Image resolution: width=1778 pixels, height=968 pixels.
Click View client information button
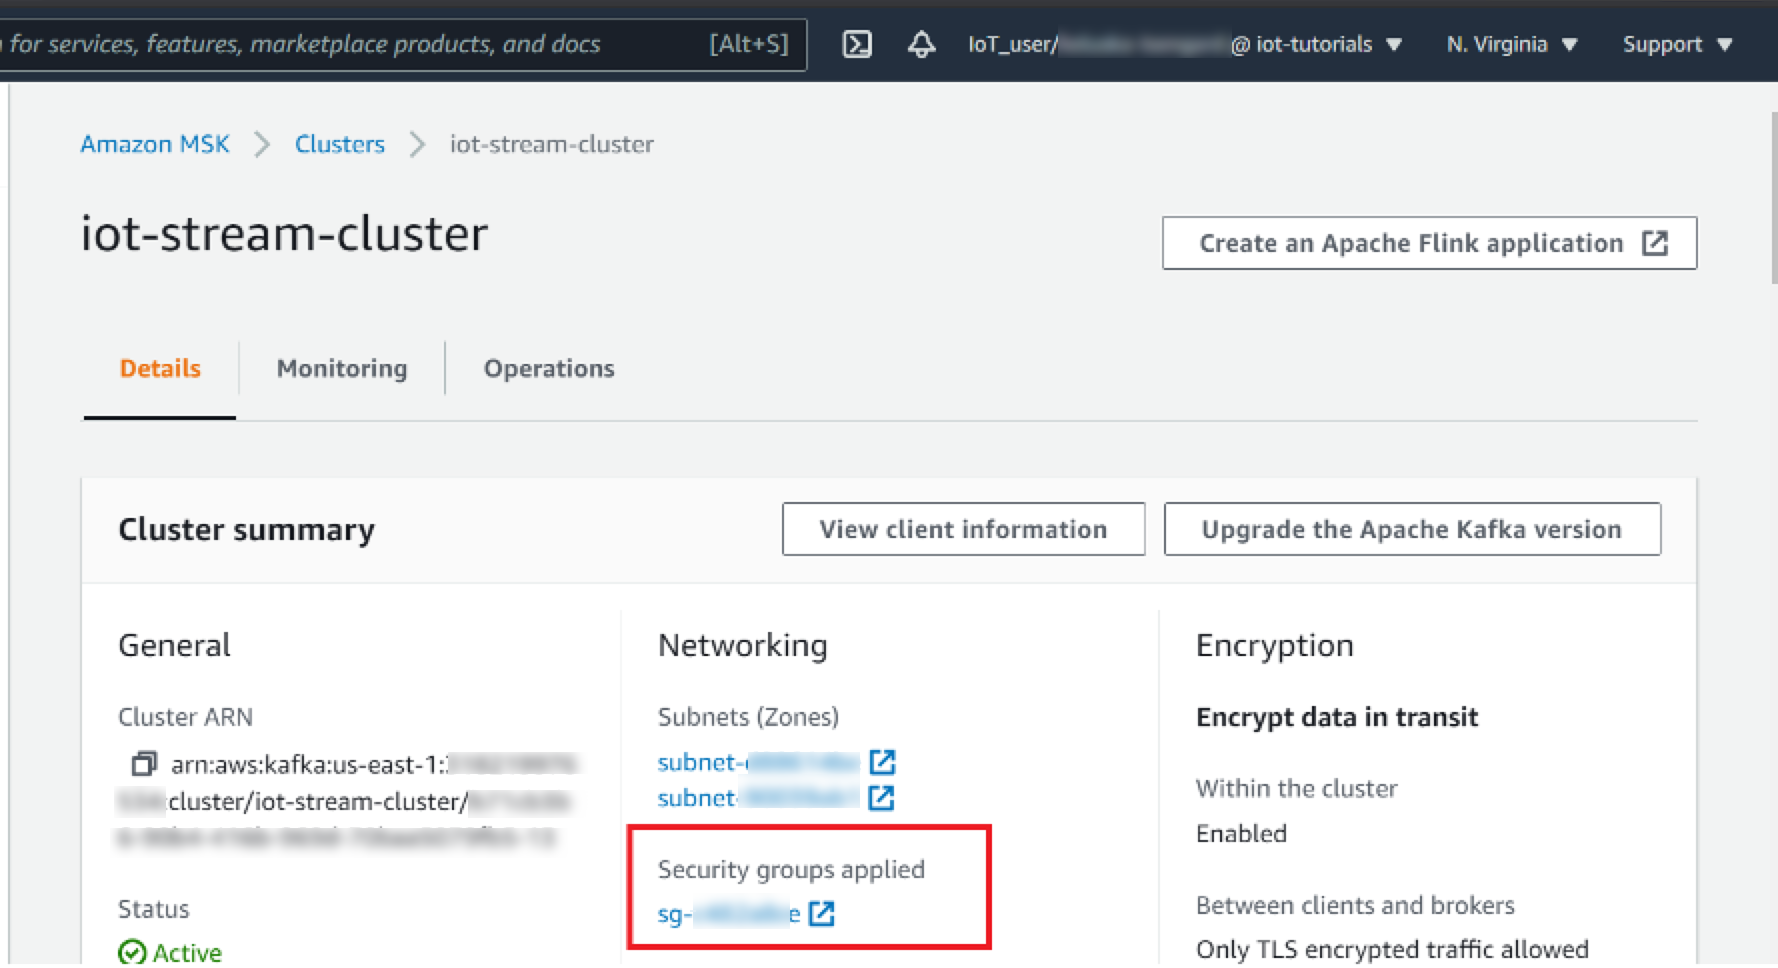pos(963,529)
